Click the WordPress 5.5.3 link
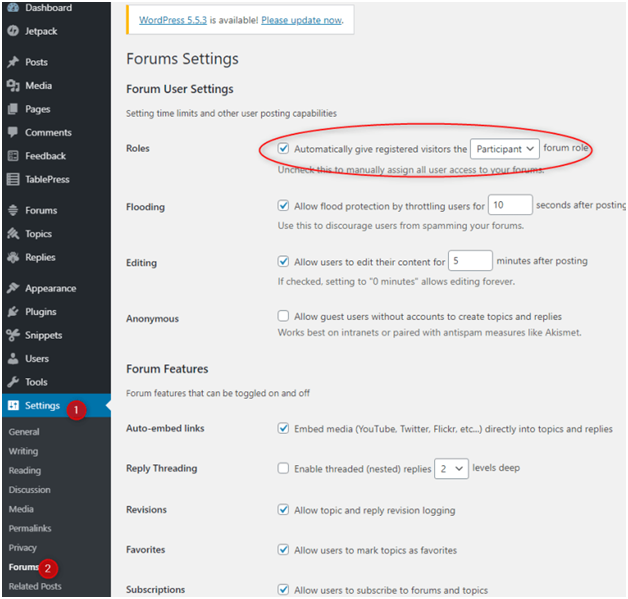The height and width of the screenshot is (599, 628). click(x=173, y=20)
